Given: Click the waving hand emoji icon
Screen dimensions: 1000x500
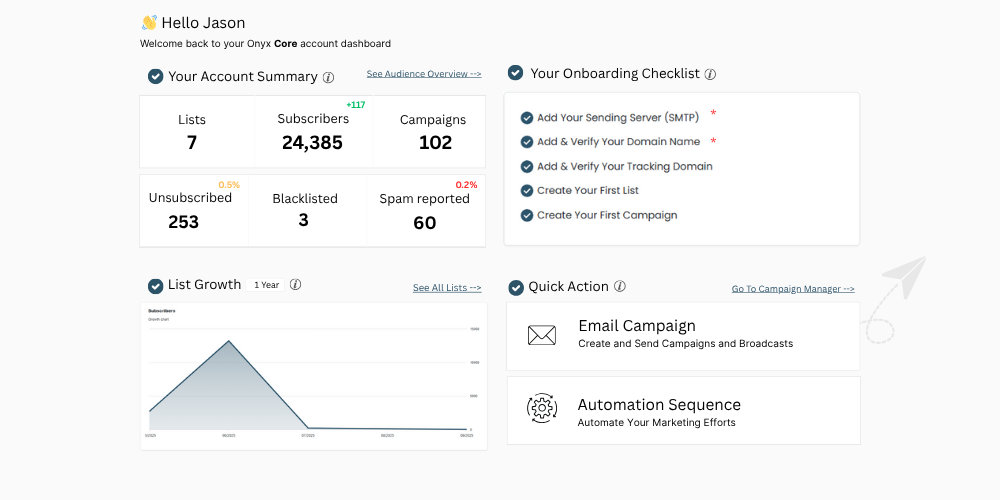Looking at the screenshot, I should 149,23.
